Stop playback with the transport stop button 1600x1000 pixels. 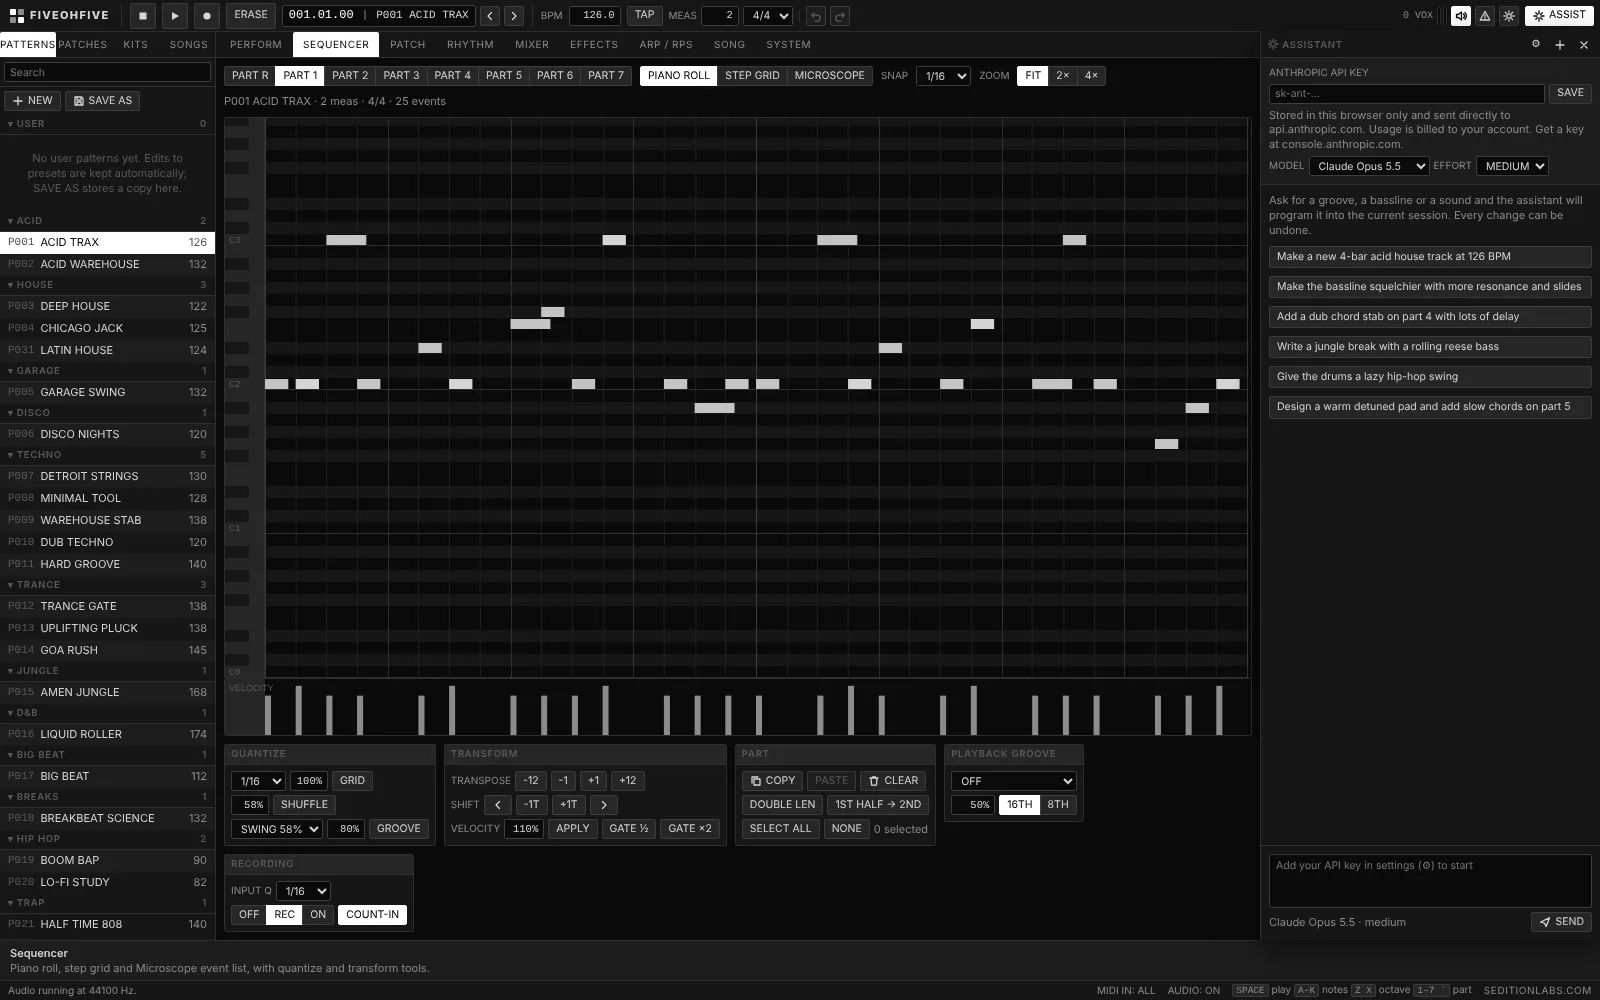[x=143, y=15]
